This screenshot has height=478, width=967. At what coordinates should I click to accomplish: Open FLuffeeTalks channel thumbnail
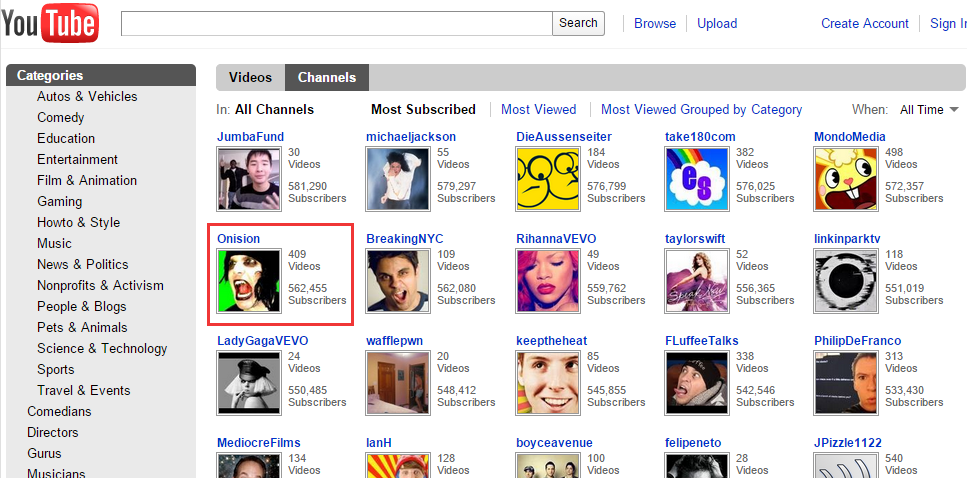697,383
